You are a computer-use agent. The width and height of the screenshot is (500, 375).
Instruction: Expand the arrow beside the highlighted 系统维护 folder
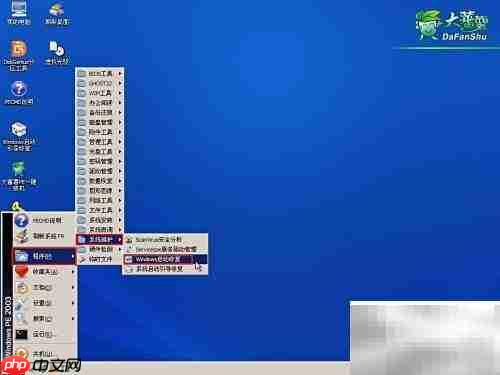(120, 239)
